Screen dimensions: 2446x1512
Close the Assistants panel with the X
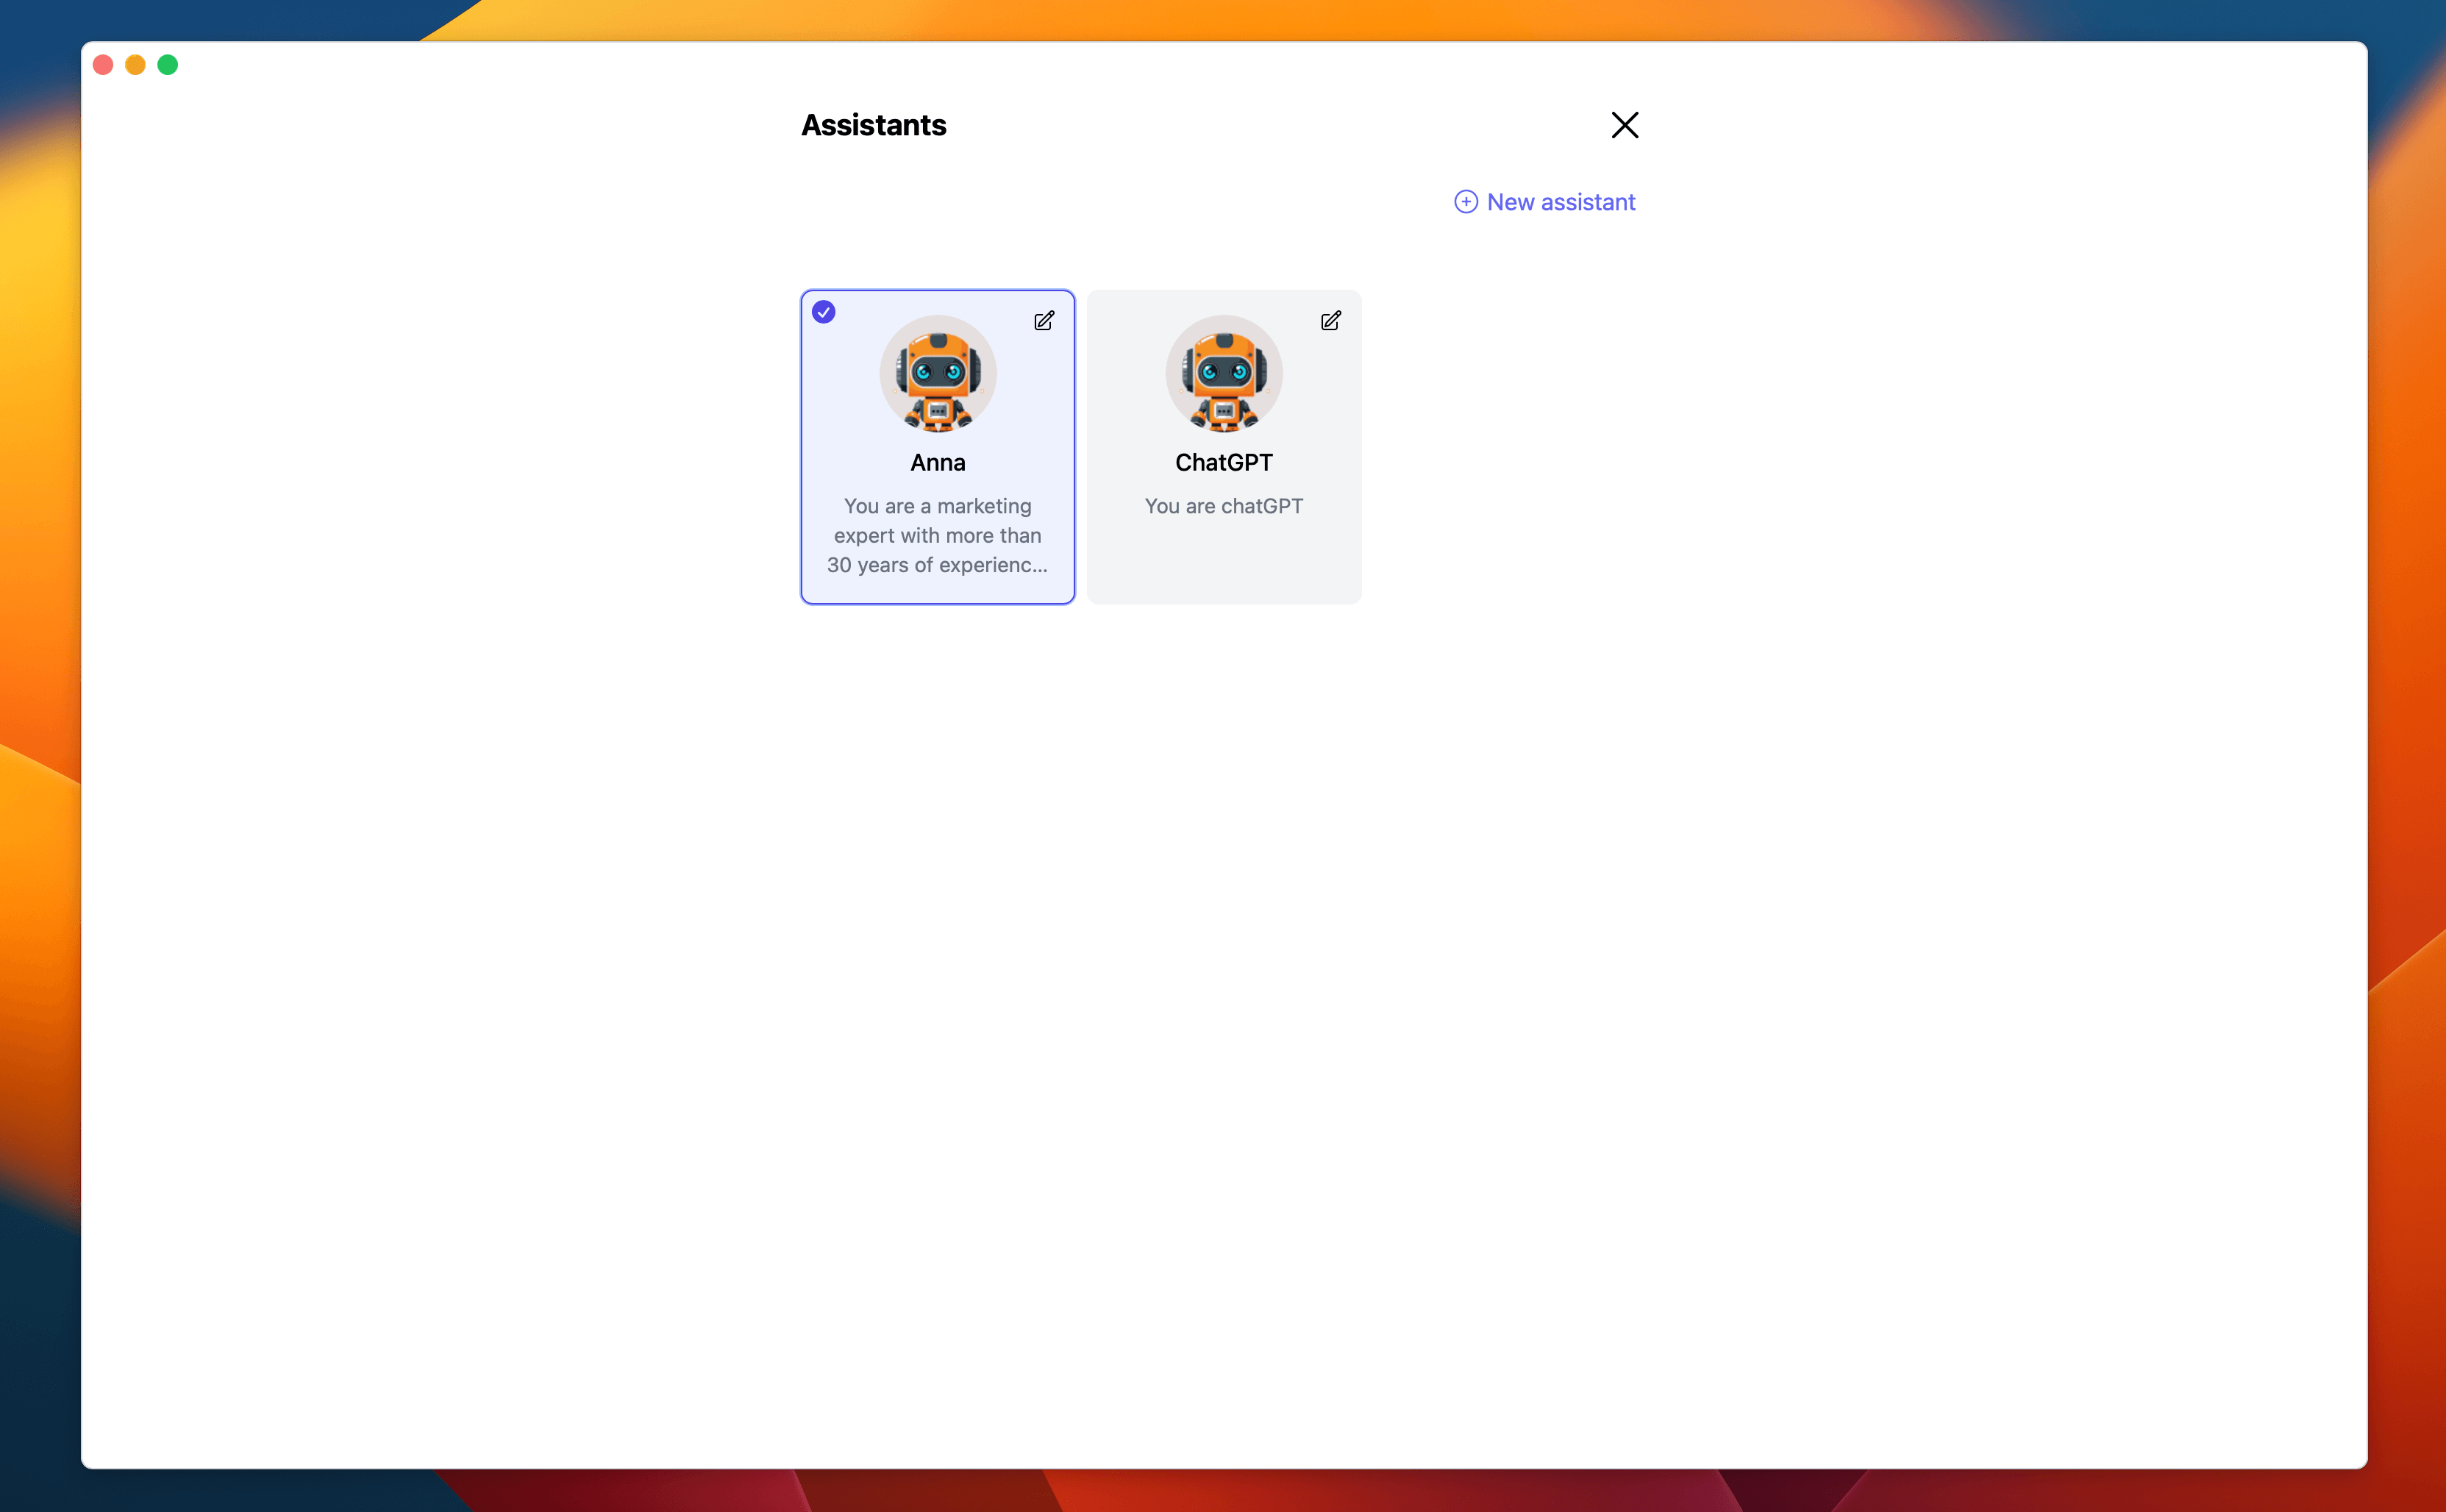tap(1625, 125)
